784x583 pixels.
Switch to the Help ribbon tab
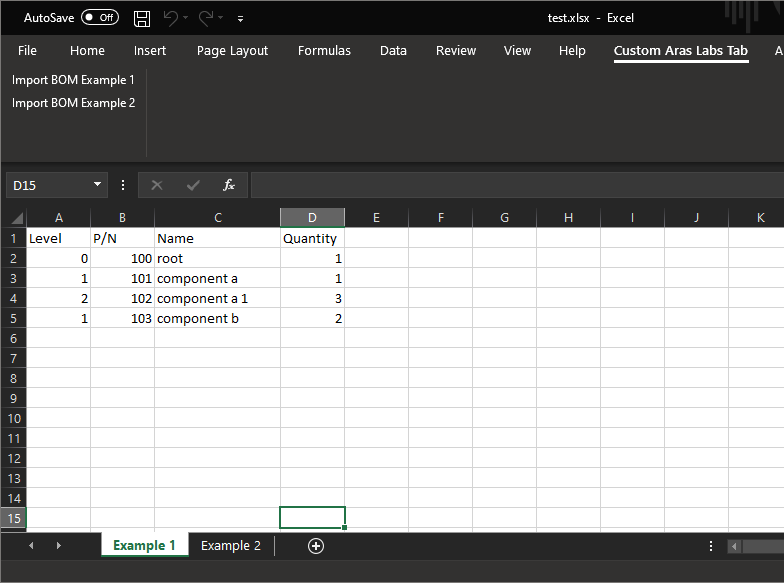point(572,50)
